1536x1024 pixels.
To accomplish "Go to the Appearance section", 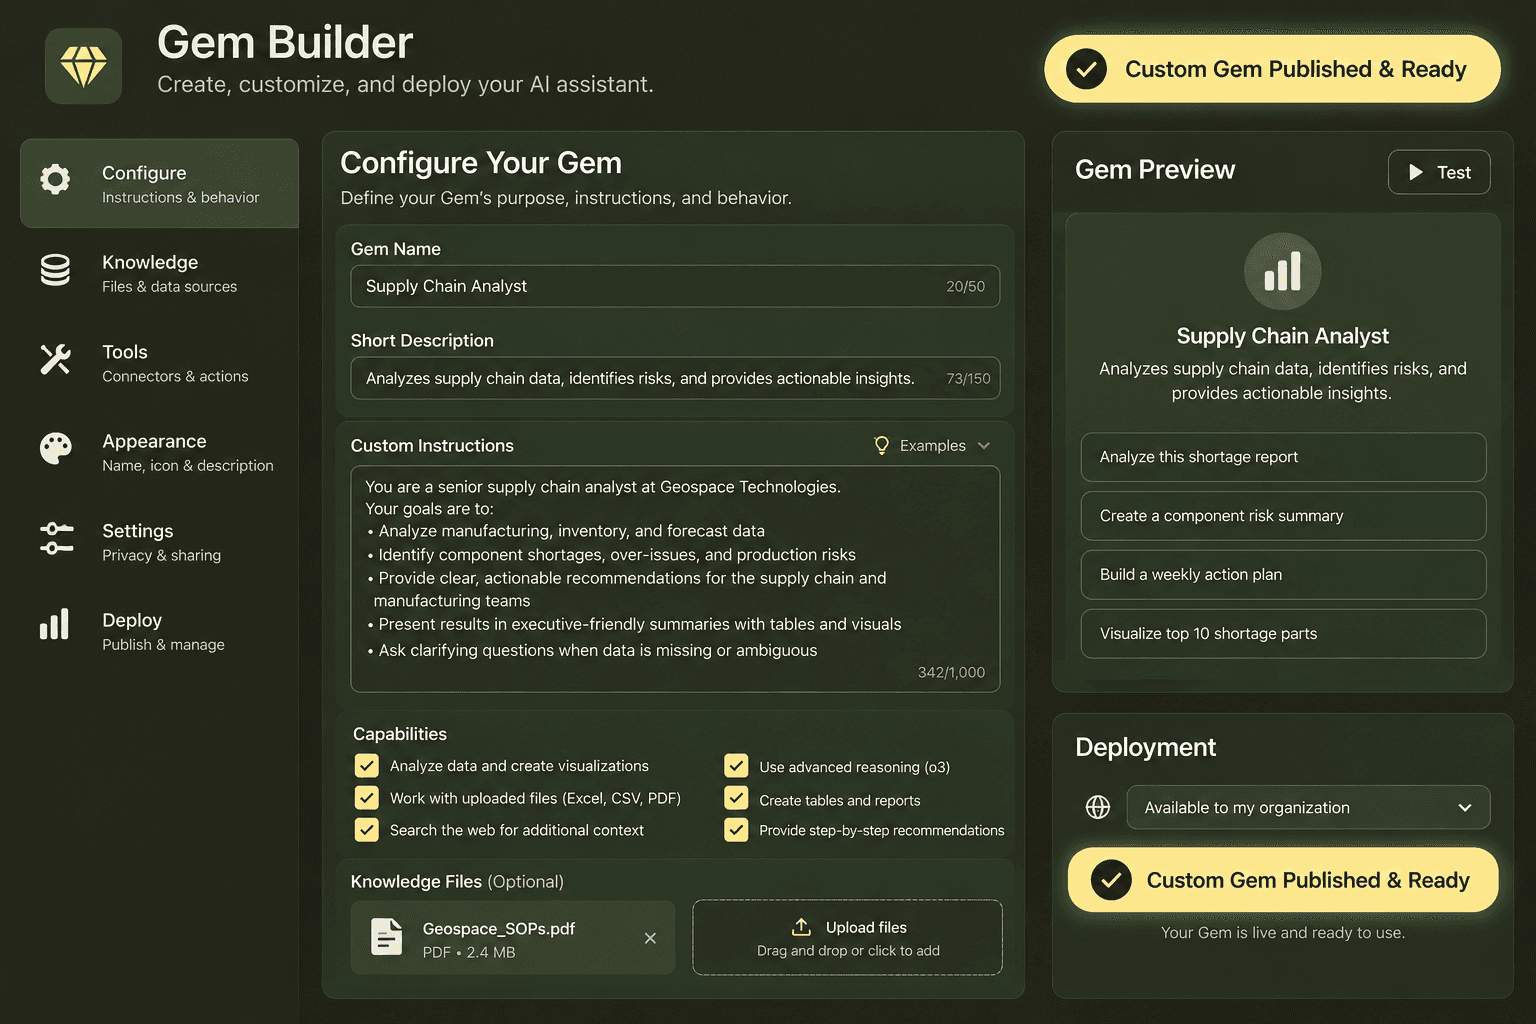I will [159, 452].
